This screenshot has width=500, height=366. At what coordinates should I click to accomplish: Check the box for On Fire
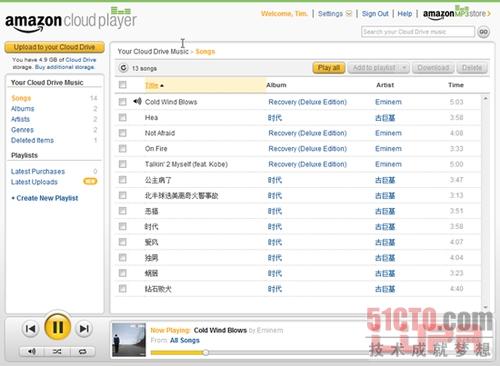123,148
